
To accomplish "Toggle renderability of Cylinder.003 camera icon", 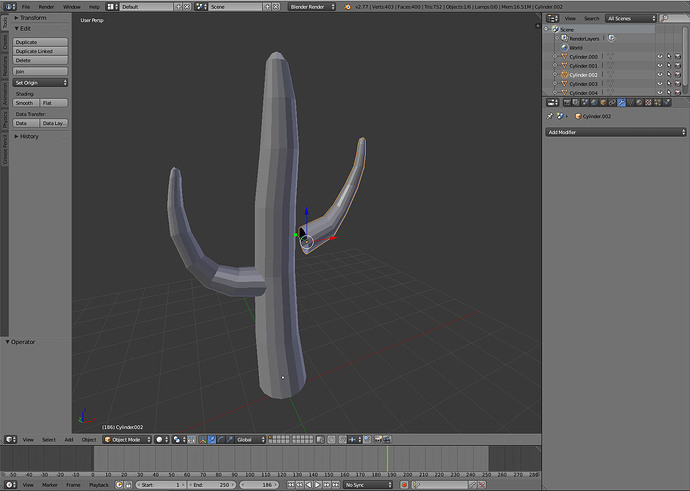I will [x=678, y=84].
